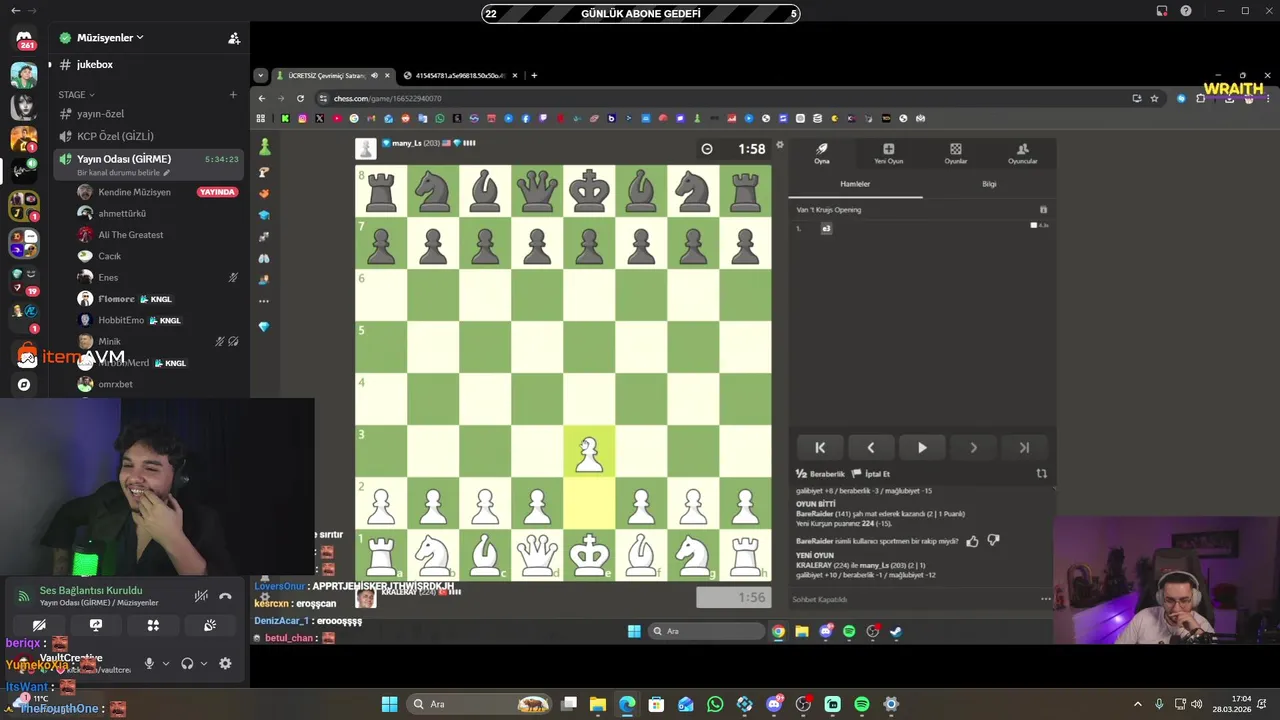The width and height of the screenshot is (1280, 720).
Task: Open the Yeni Oyun tab
Action: (x=888, y=153)
